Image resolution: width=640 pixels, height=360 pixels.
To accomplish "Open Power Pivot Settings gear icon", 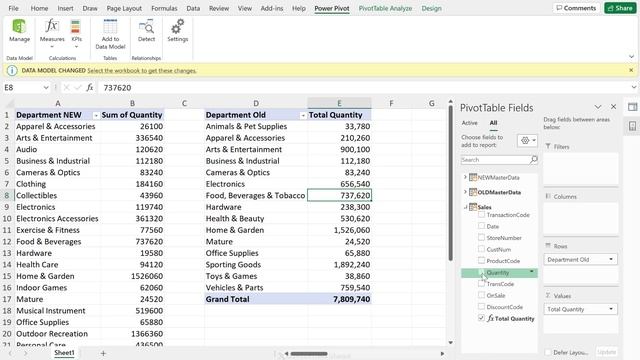I will pyautogui.click(x=178, y=27).
